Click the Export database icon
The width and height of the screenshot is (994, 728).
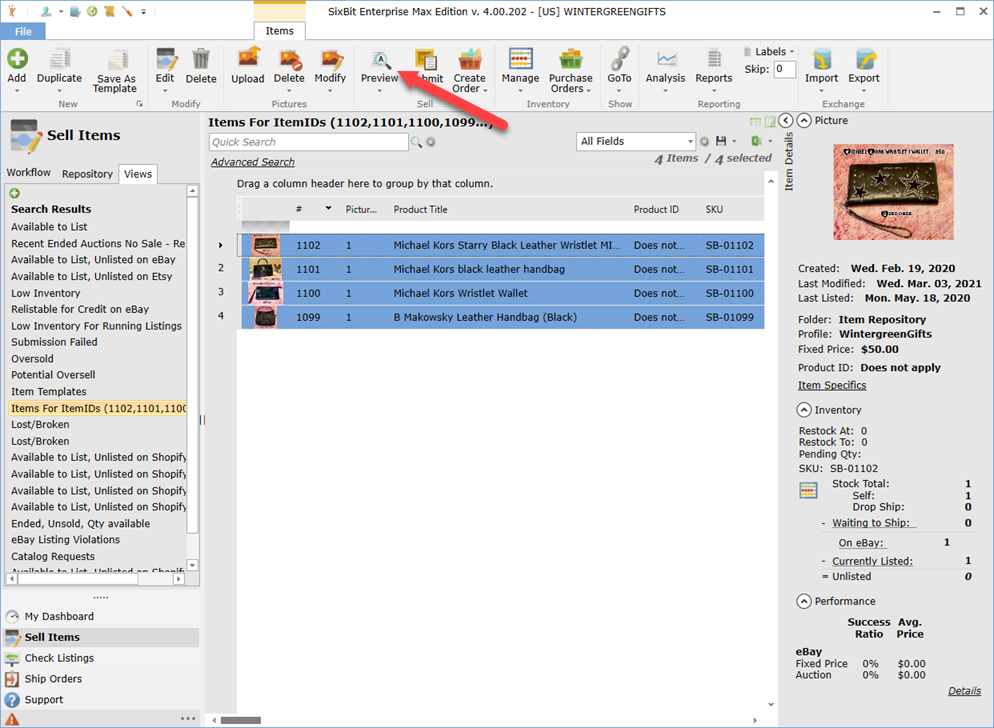[x=864, y=60]
